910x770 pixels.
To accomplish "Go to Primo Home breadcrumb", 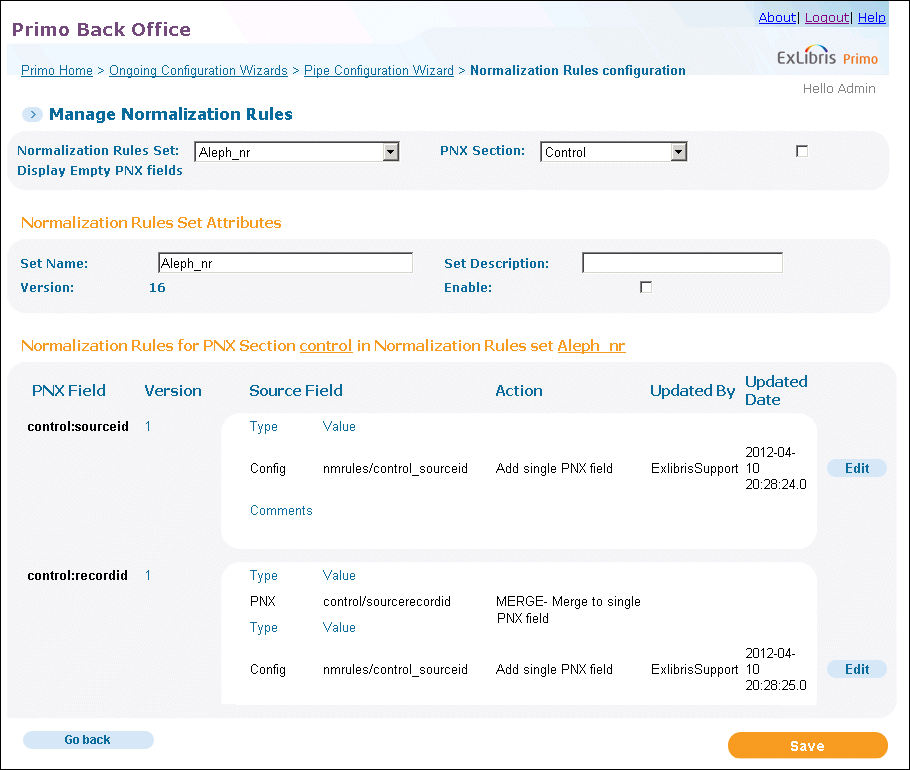I will [57, 71].
